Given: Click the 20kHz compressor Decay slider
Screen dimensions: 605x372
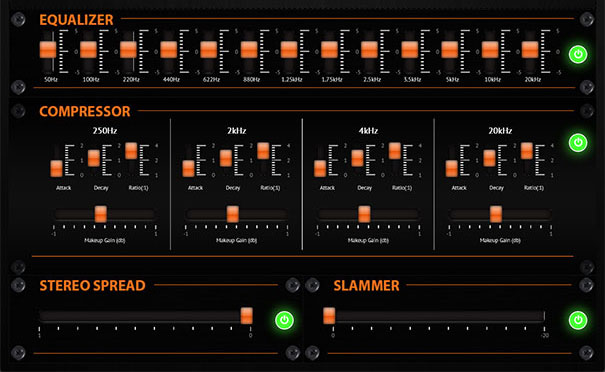Looking at the screenshot, I should (x=489, y=158).
